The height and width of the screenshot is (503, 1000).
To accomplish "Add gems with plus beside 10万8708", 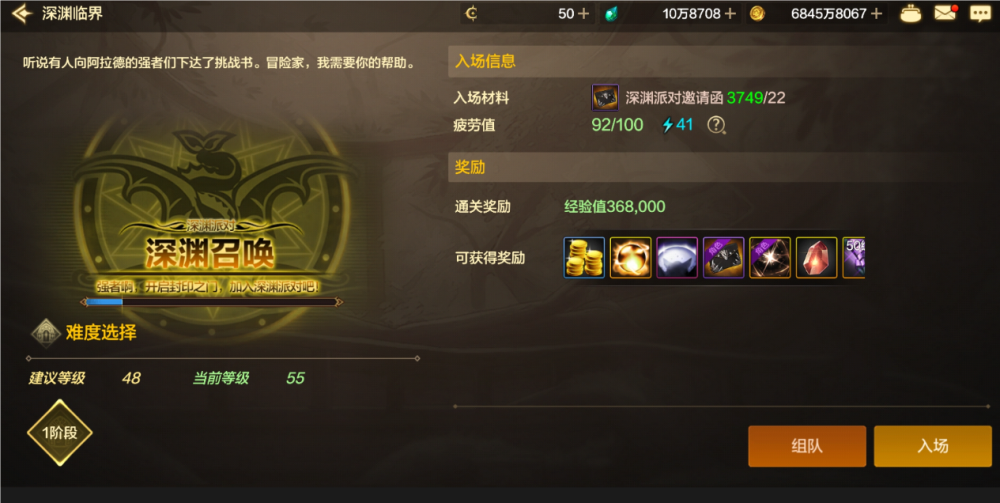I will (730, 13).
